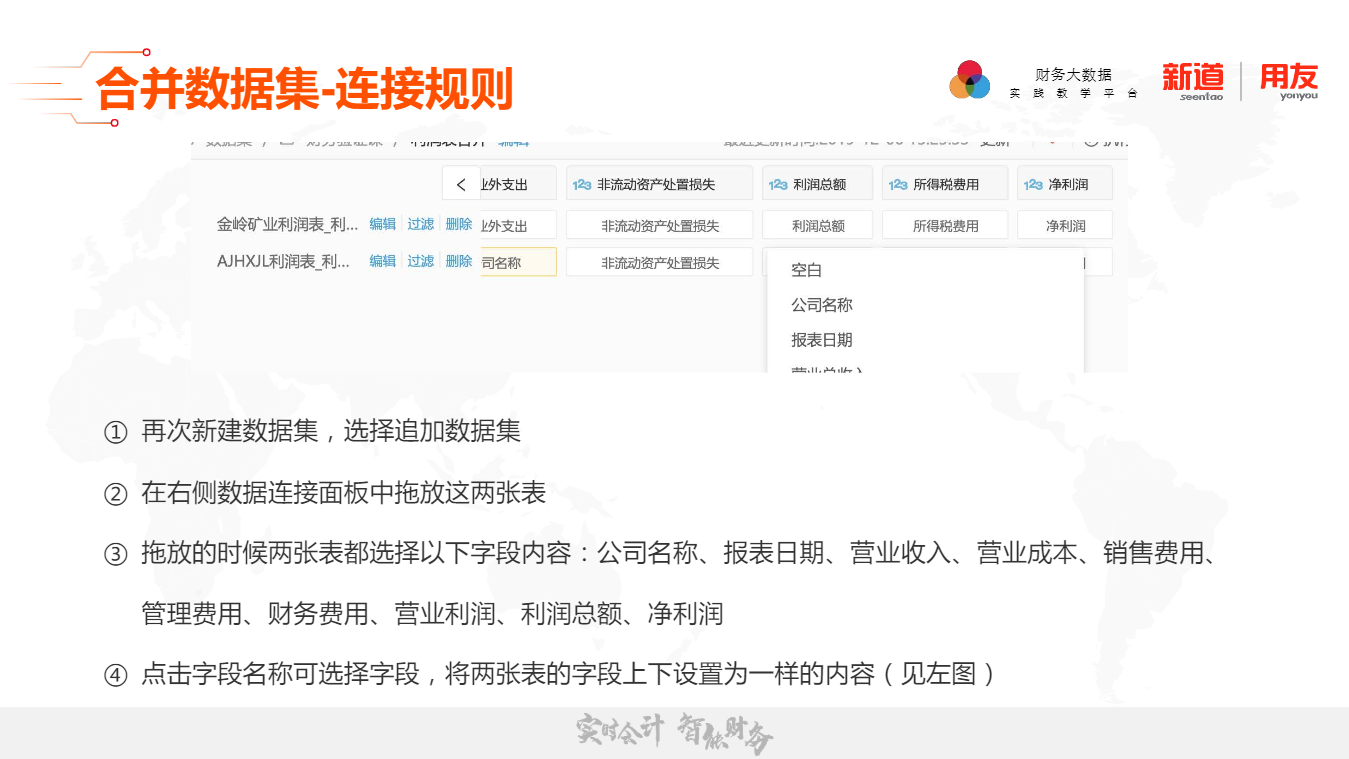Open 所得税费用 field in 金岭矿业 row

click(945, 225)
